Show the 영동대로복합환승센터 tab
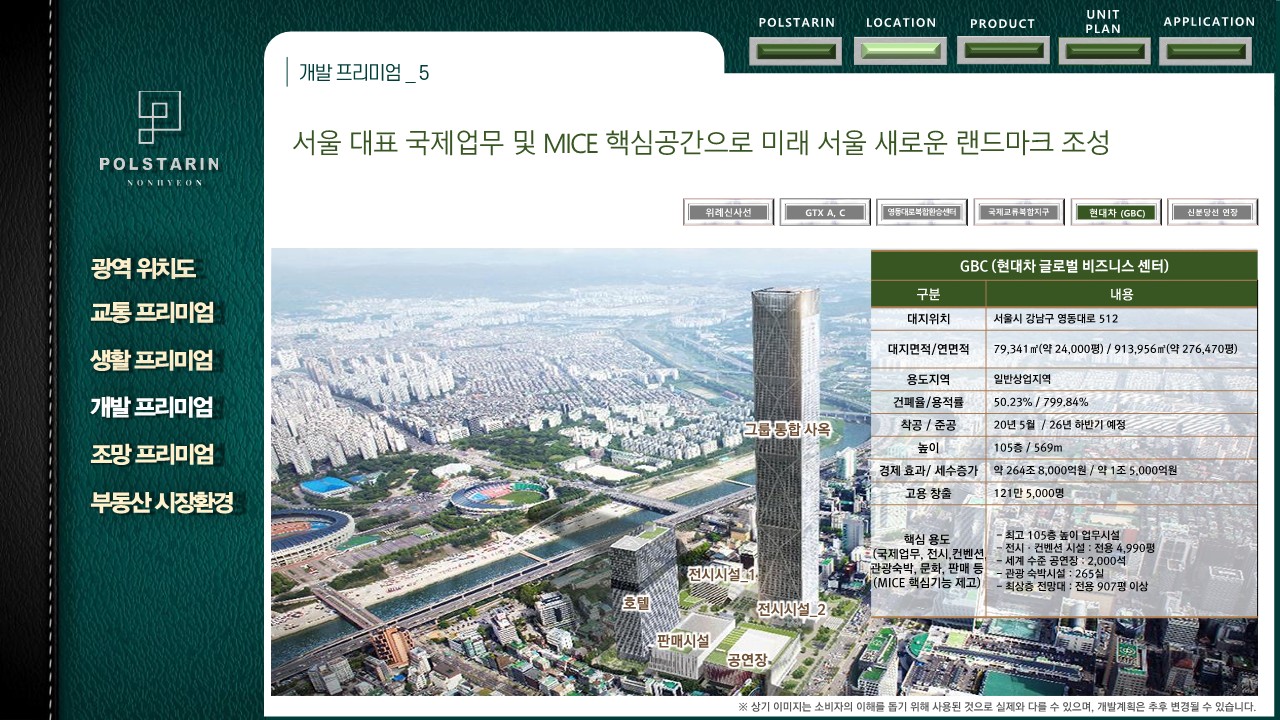 pos(922,213)
